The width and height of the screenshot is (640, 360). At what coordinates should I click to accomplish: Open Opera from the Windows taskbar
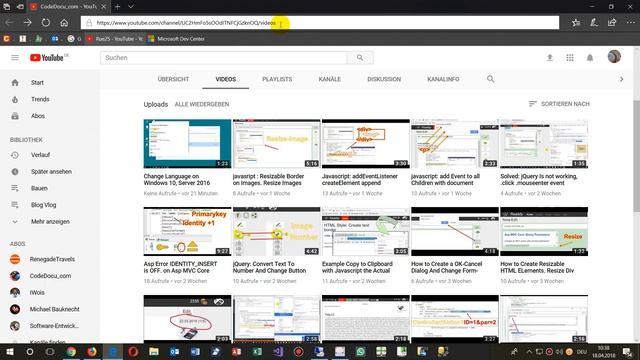coord(133,351)
